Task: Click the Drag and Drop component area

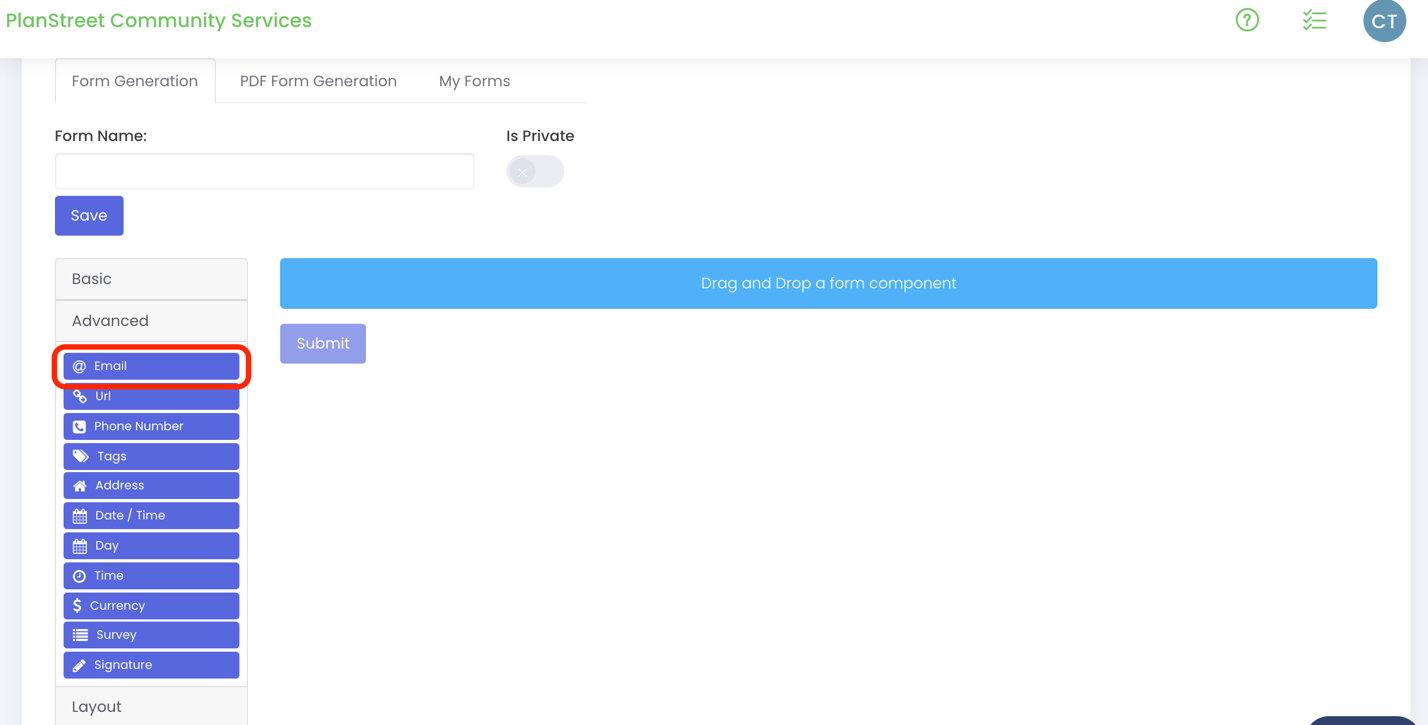Action: (x=828, y=284)
